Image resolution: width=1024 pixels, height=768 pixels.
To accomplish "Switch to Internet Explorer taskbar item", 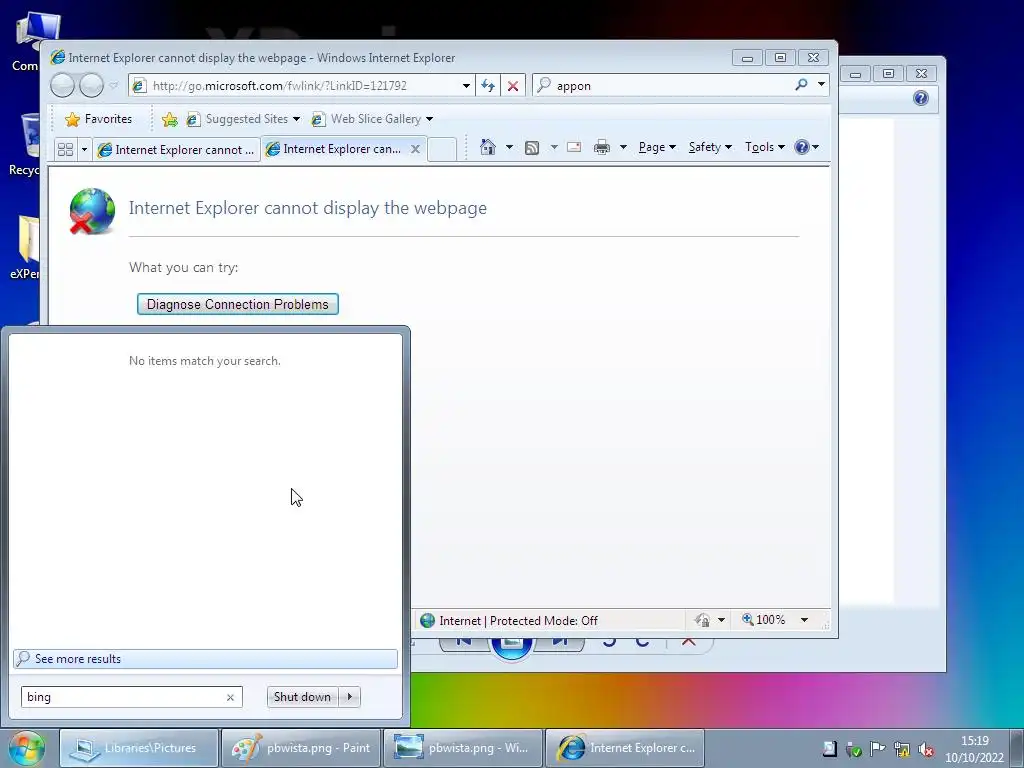I will [625, 748].
